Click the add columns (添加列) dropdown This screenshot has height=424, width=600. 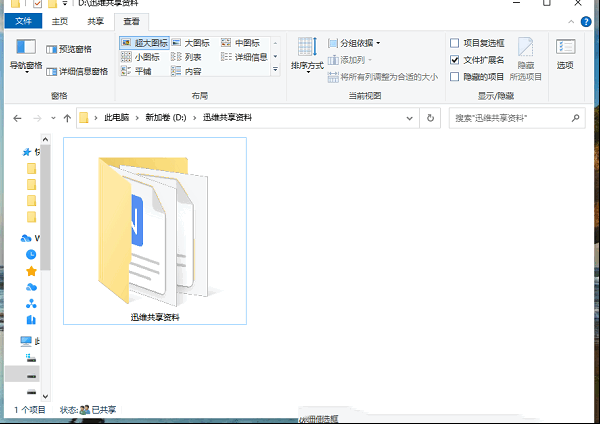[x=350, y=60]
